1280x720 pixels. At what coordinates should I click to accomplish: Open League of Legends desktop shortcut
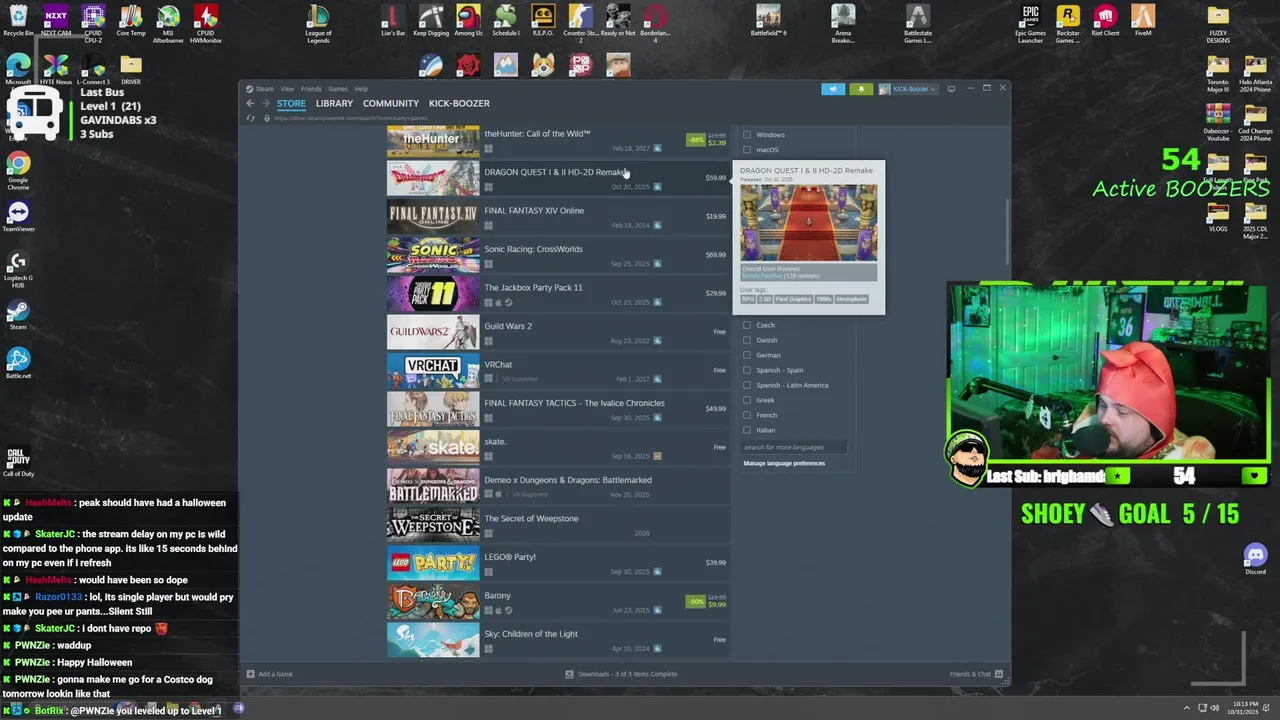click(x=318, y=24)
